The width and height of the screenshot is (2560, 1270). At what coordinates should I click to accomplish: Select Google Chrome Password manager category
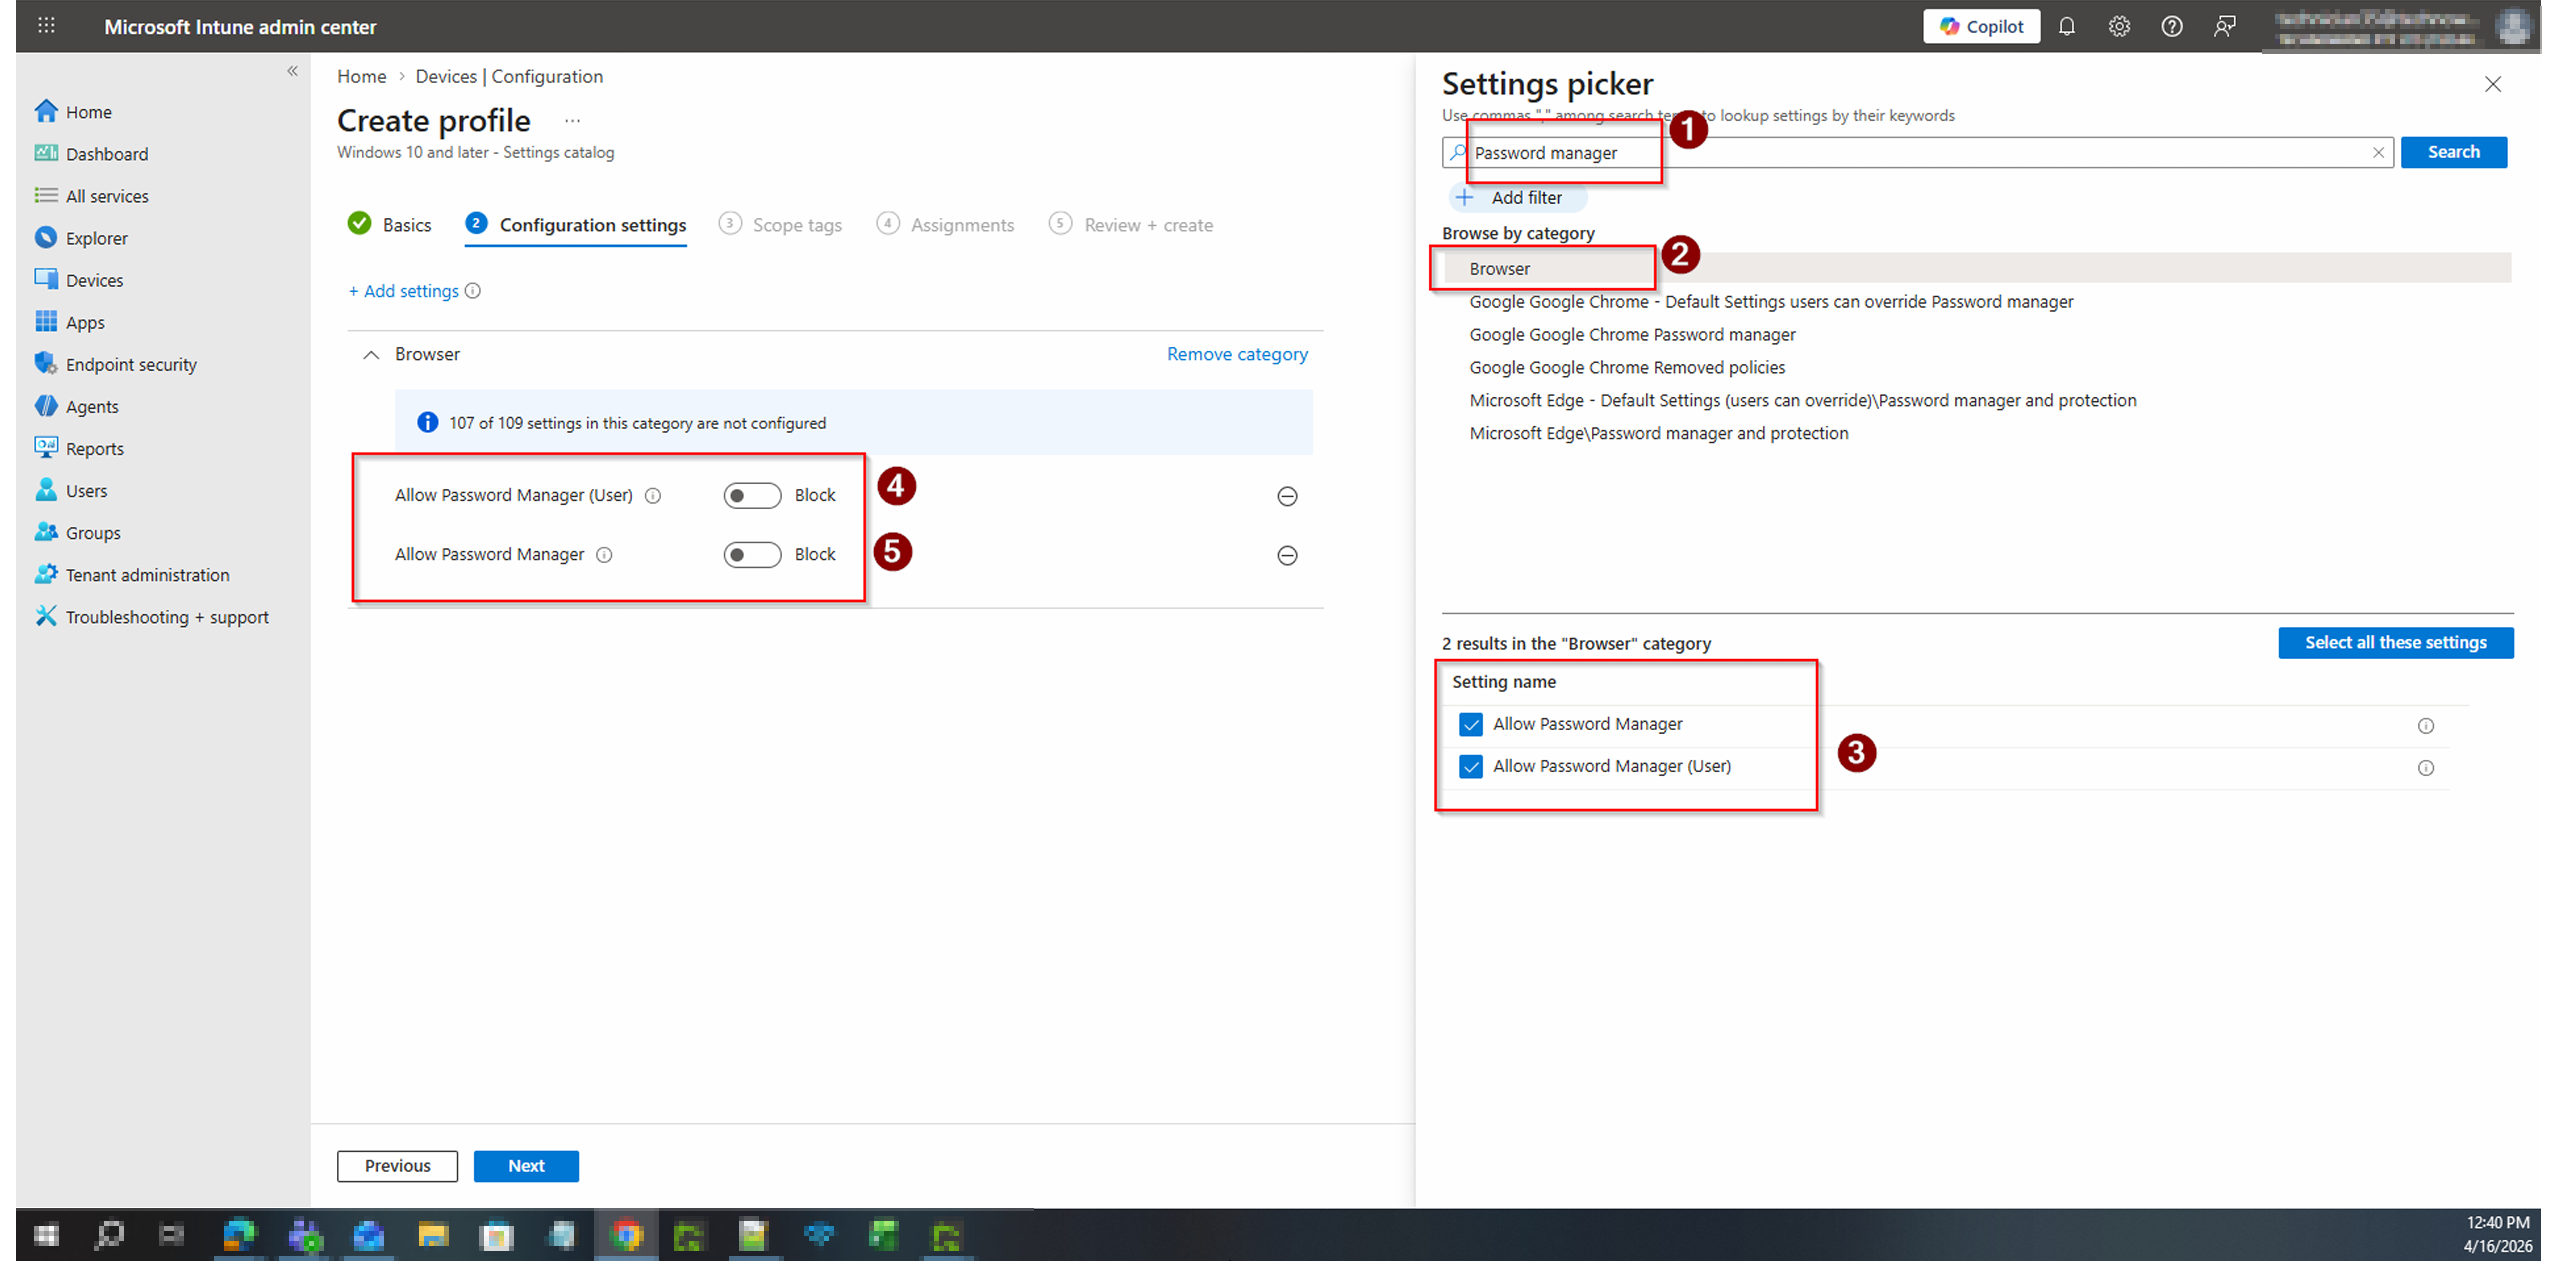[1632, 334]
